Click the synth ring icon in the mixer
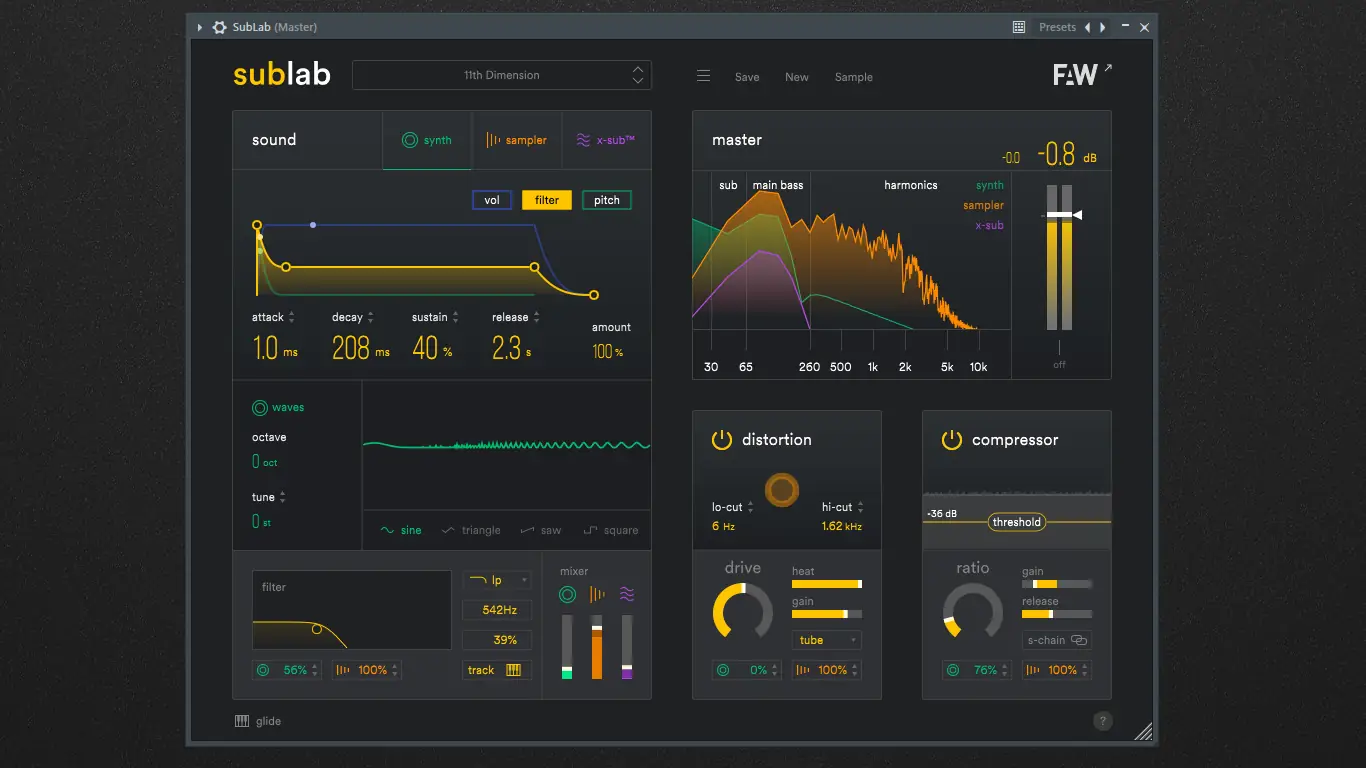1366x768 pixels. [x=568, y=594]
